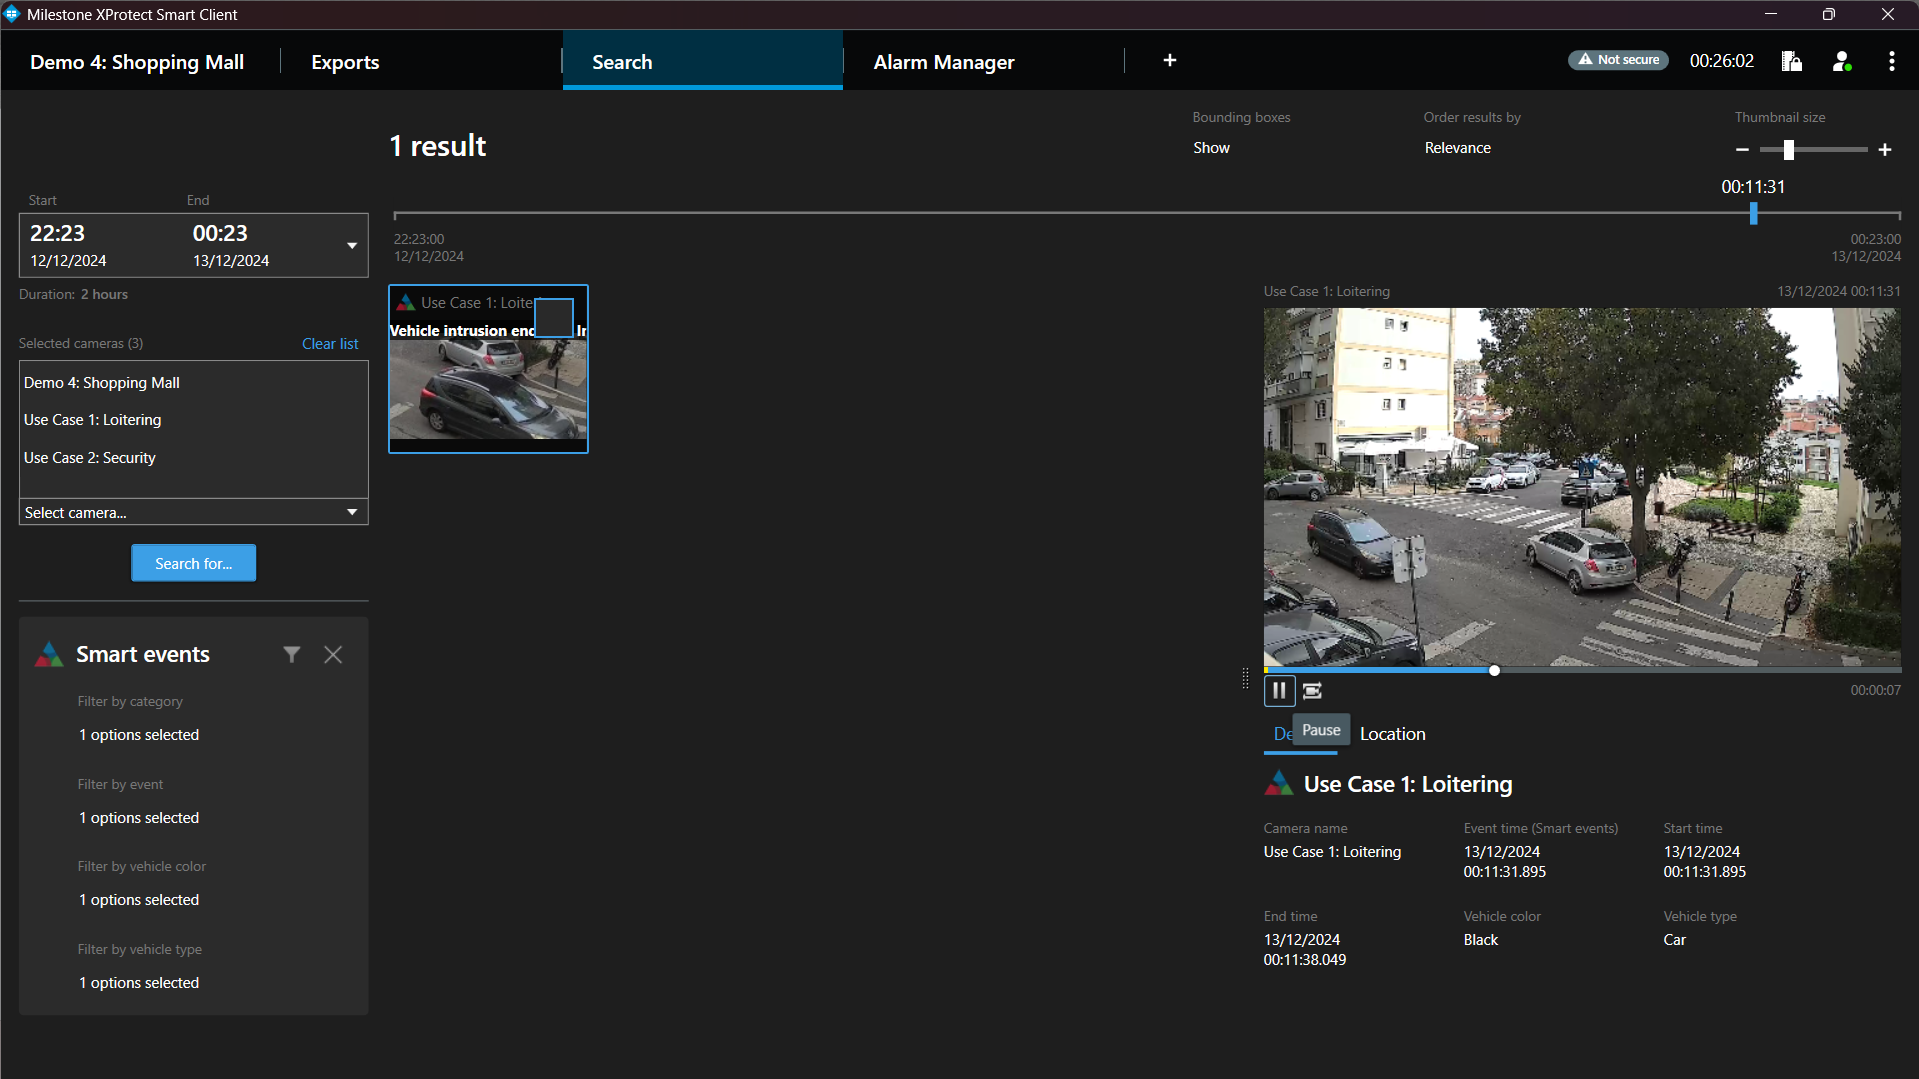Increase thumbnail size with plus icon

tap(1885, 150)
